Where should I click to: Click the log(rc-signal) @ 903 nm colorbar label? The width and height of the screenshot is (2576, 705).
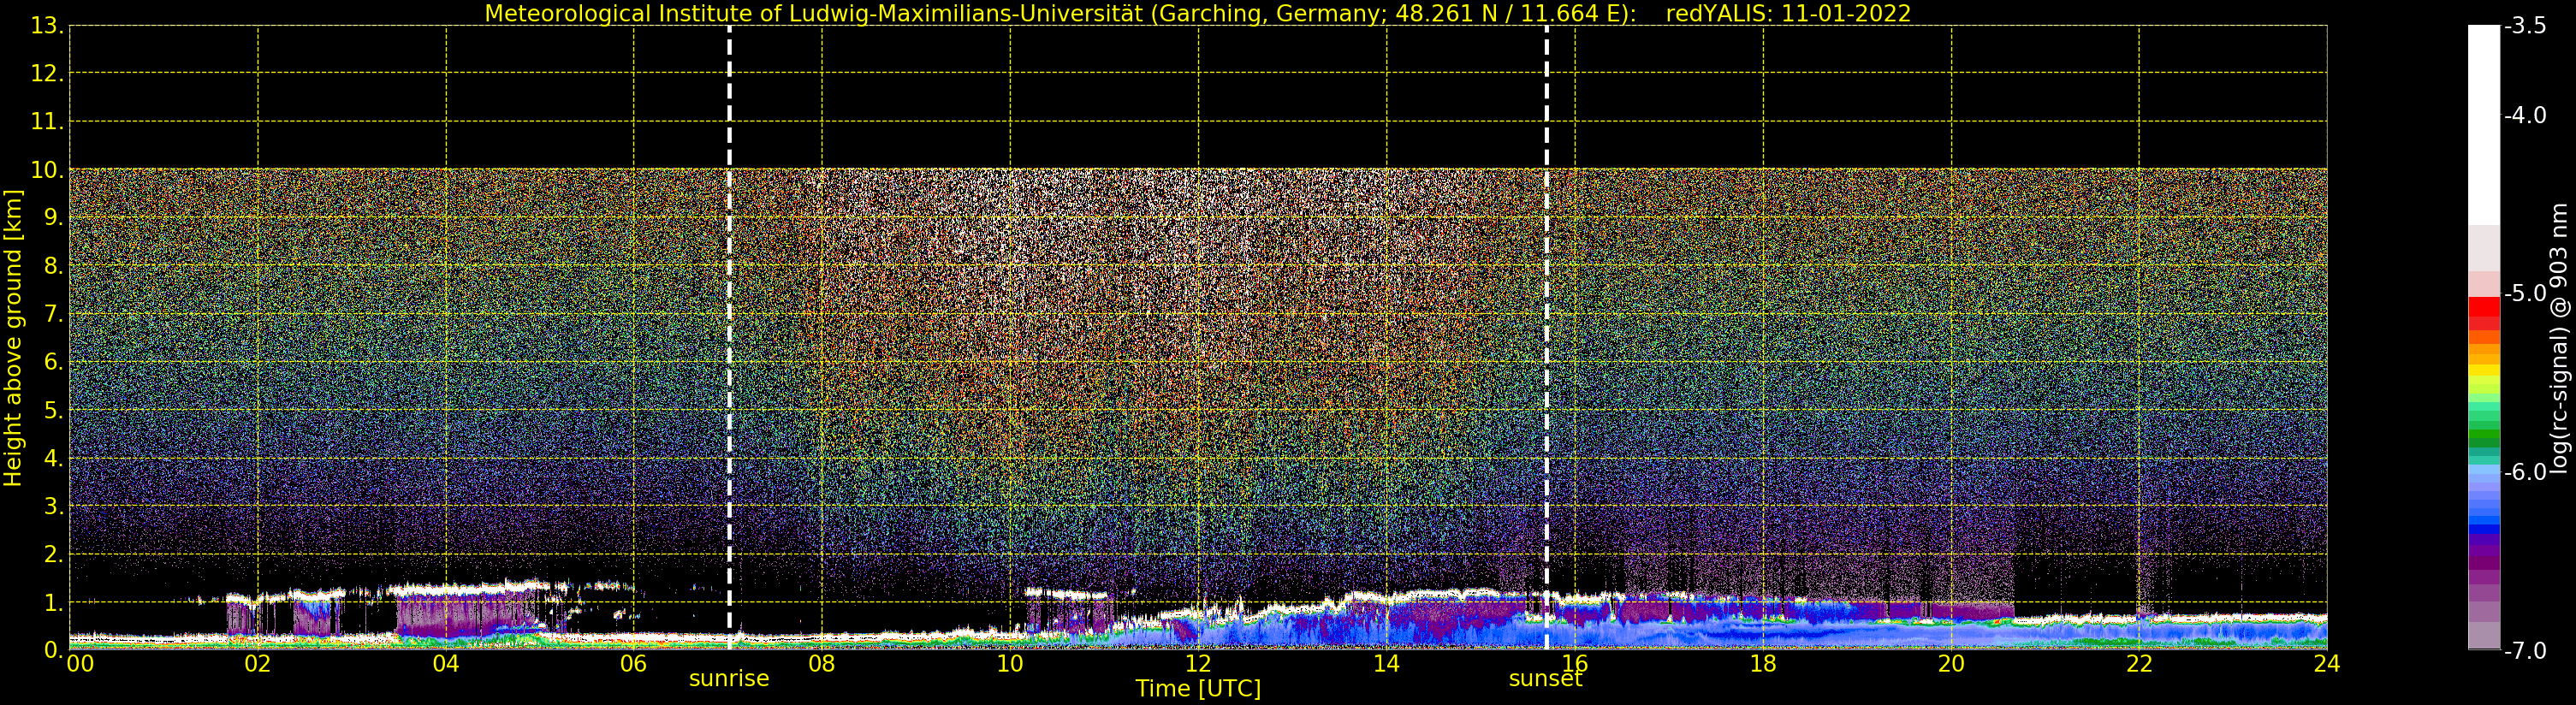(x=2558, y=338)
